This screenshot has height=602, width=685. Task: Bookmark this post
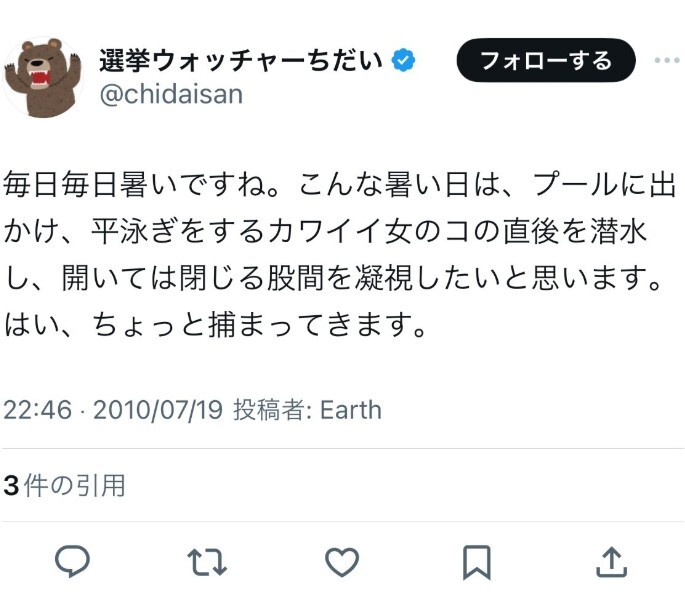[x=477, y=562]
